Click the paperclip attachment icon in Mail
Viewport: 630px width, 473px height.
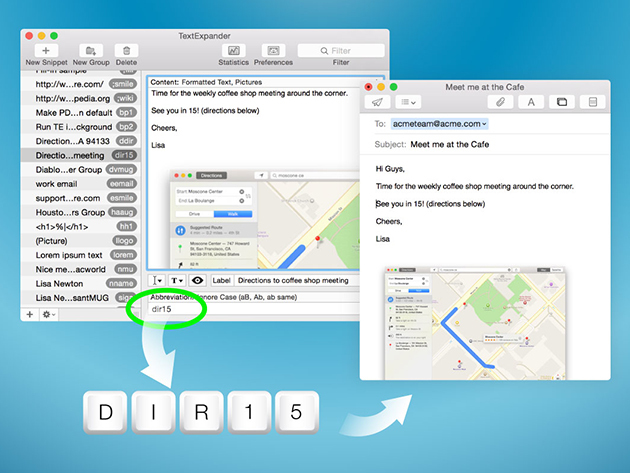click(x=499, y=102)
